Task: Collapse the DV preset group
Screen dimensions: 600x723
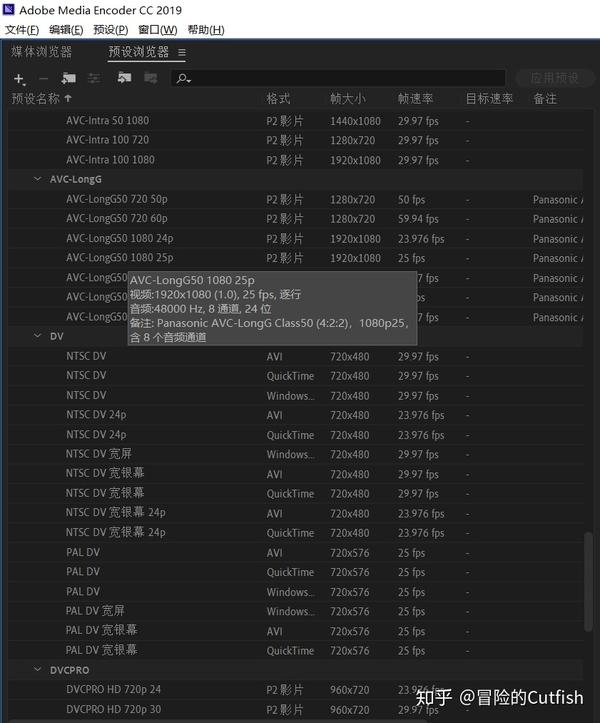Action: [37, 336]
